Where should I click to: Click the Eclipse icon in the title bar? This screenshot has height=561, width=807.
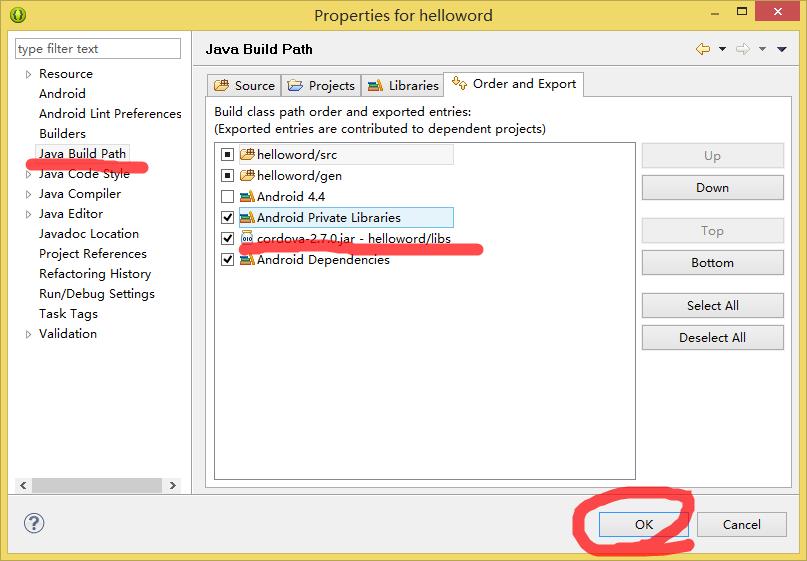point(17,14)
